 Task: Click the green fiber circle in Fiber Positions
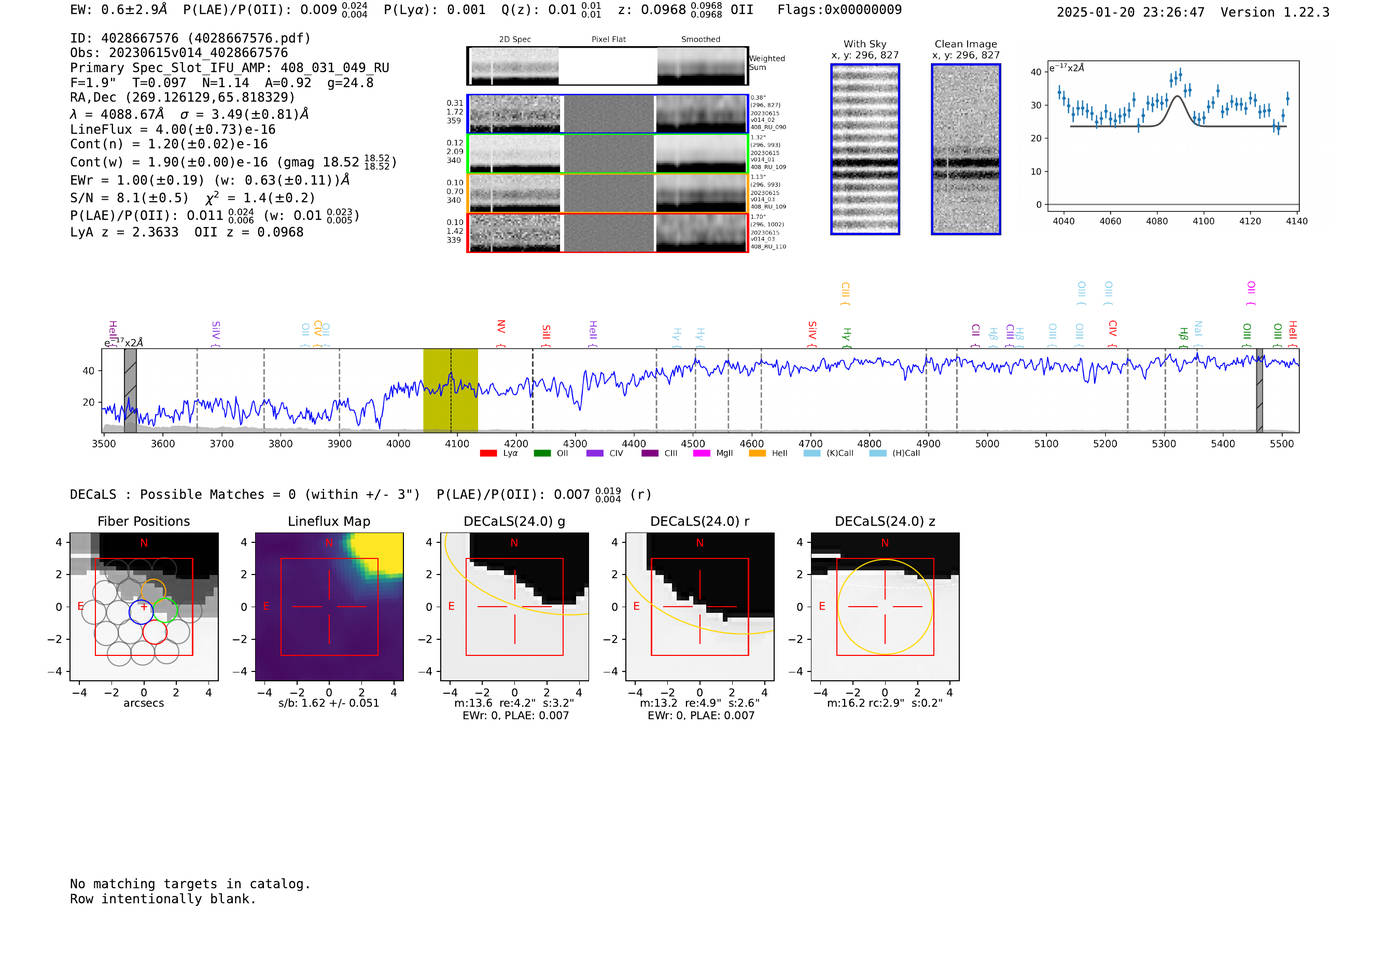point(165,610)
